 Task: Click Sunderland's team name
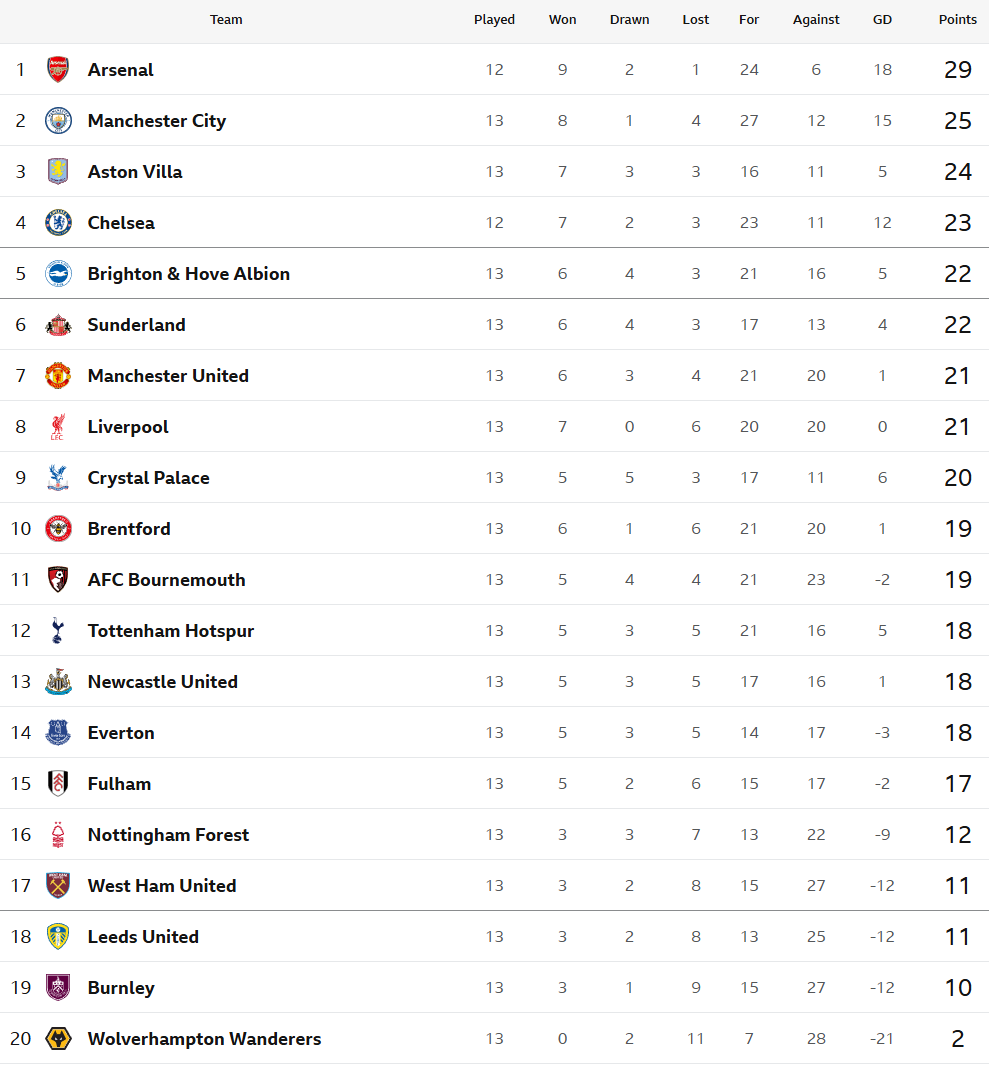(x=136, y=325)
